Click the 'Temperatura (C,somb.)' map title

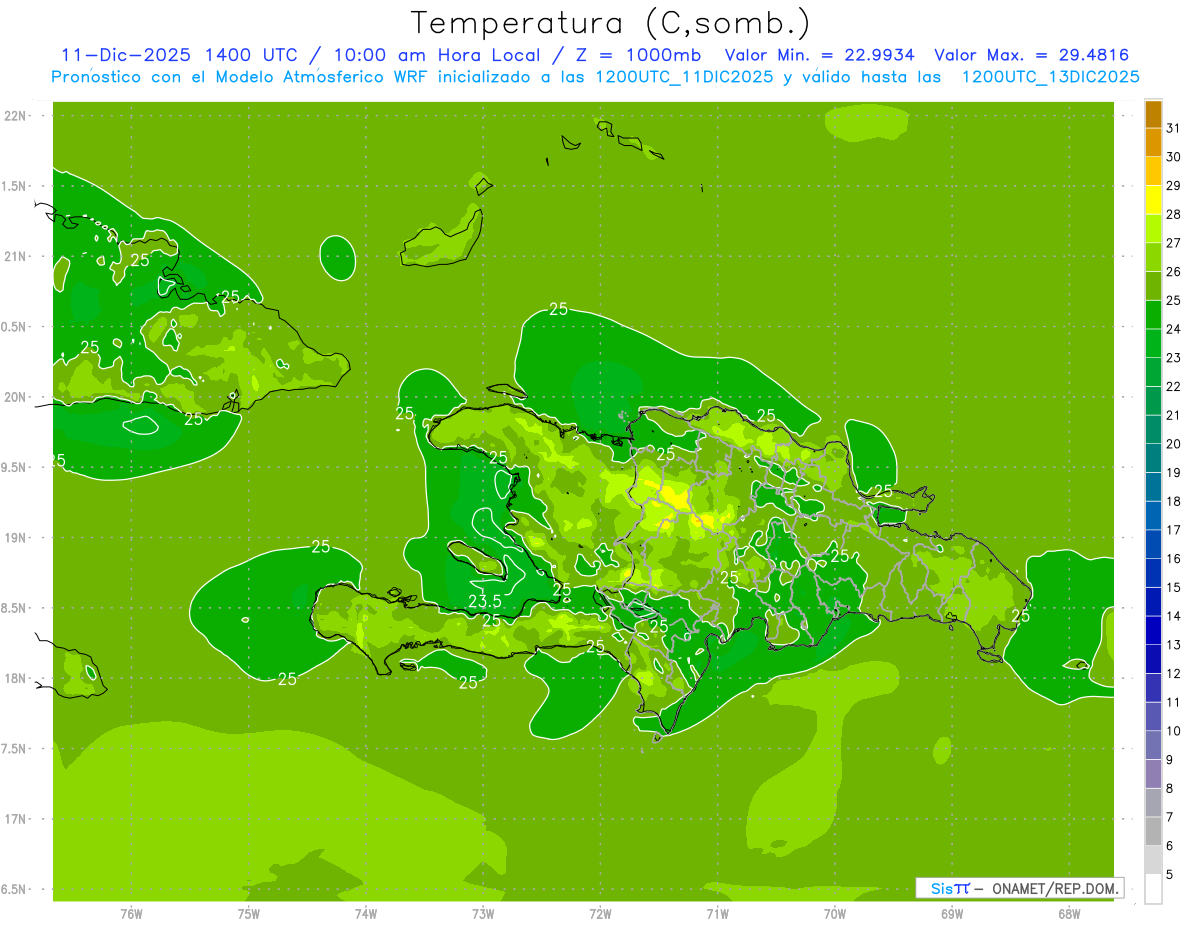pos(611,24)
